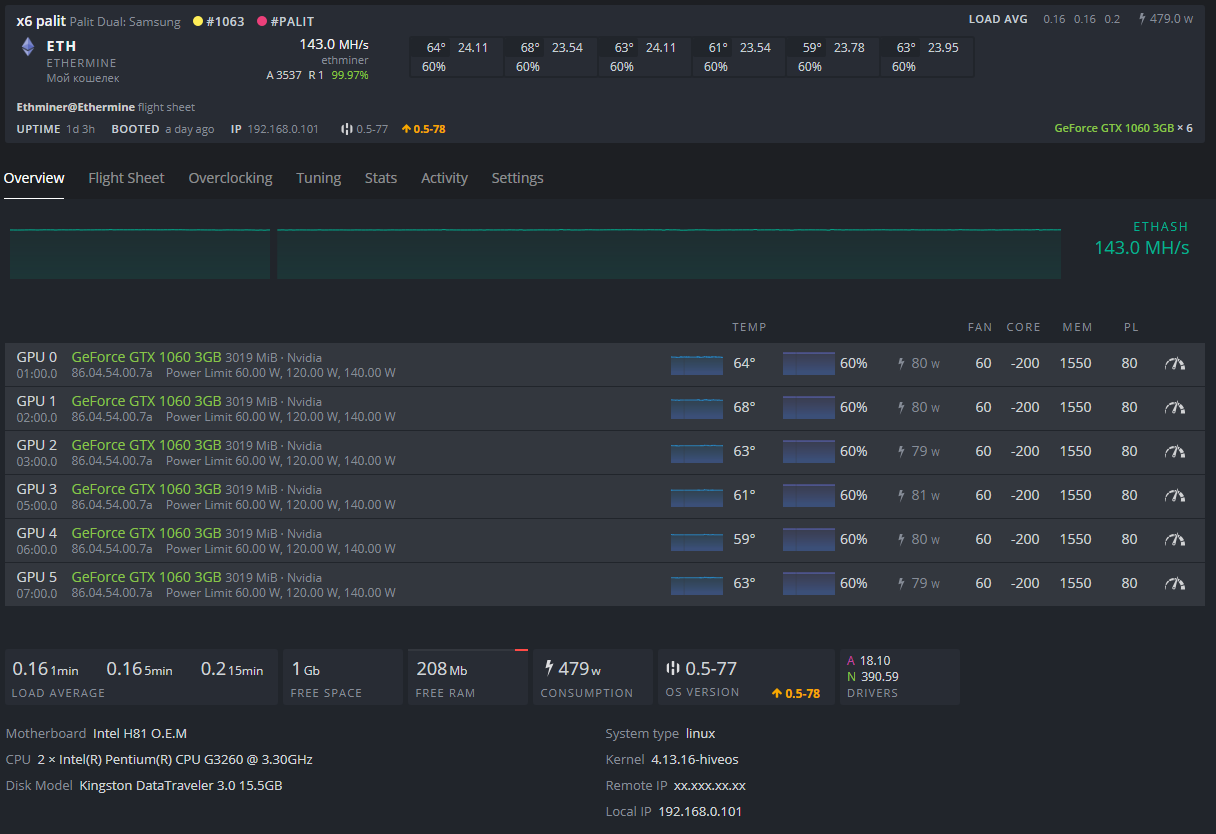
Task: Click the 143.0 MH/s hashrate in header
Action: pos(333,45)
